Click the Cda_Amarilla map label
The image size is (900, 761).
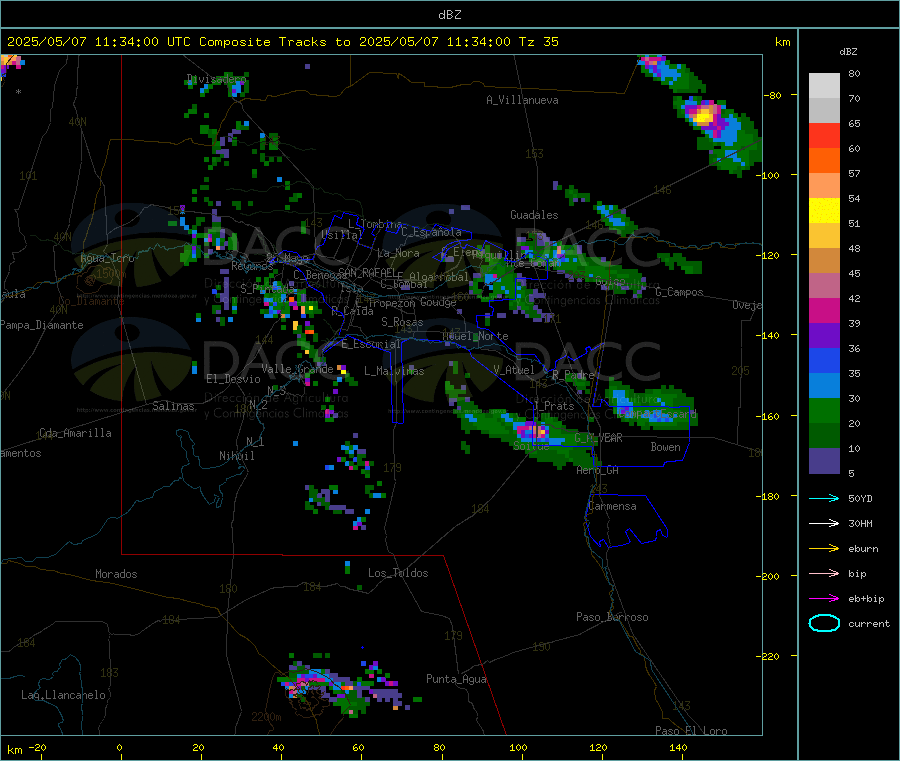pos(75,433)
